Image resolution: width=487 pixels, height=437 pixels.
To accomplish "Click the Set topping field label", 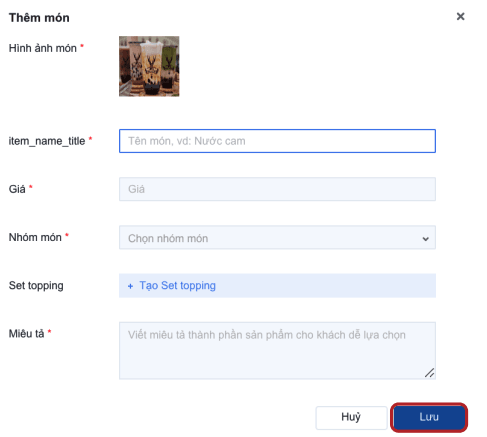I will [36, 286].
